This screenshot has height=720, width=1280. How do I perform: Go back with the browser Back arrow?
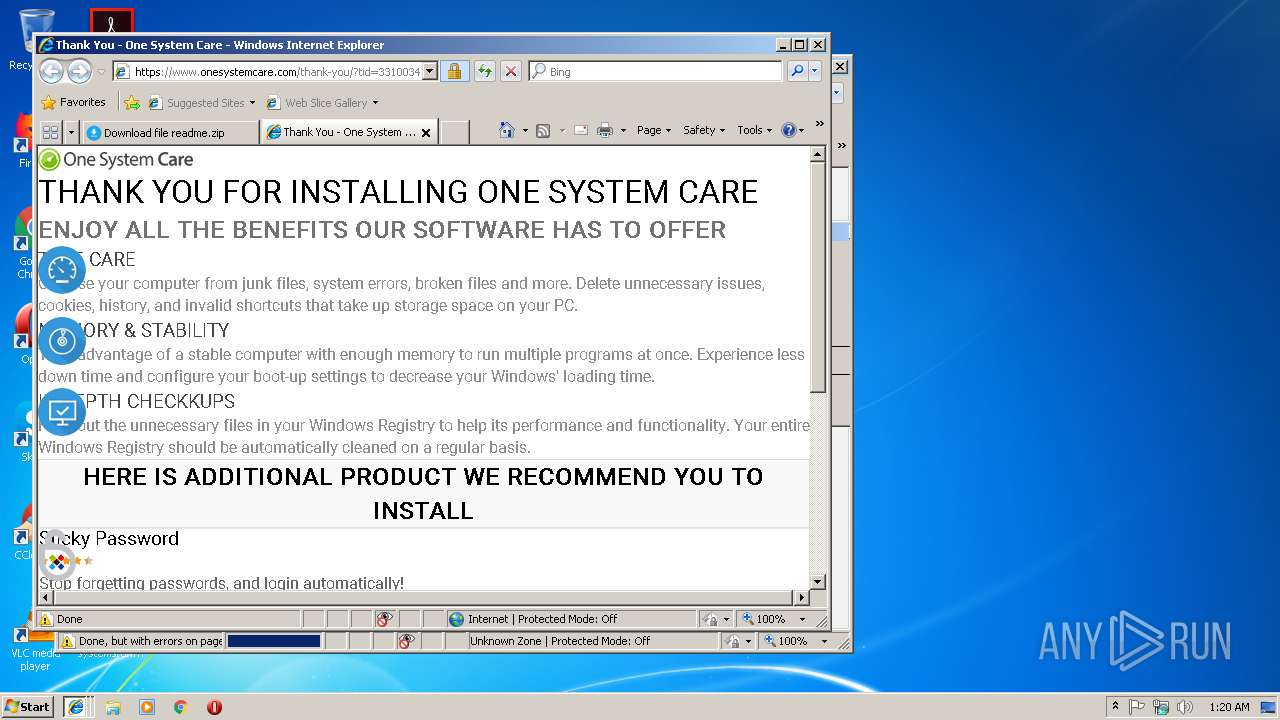(x=51, y=71)
